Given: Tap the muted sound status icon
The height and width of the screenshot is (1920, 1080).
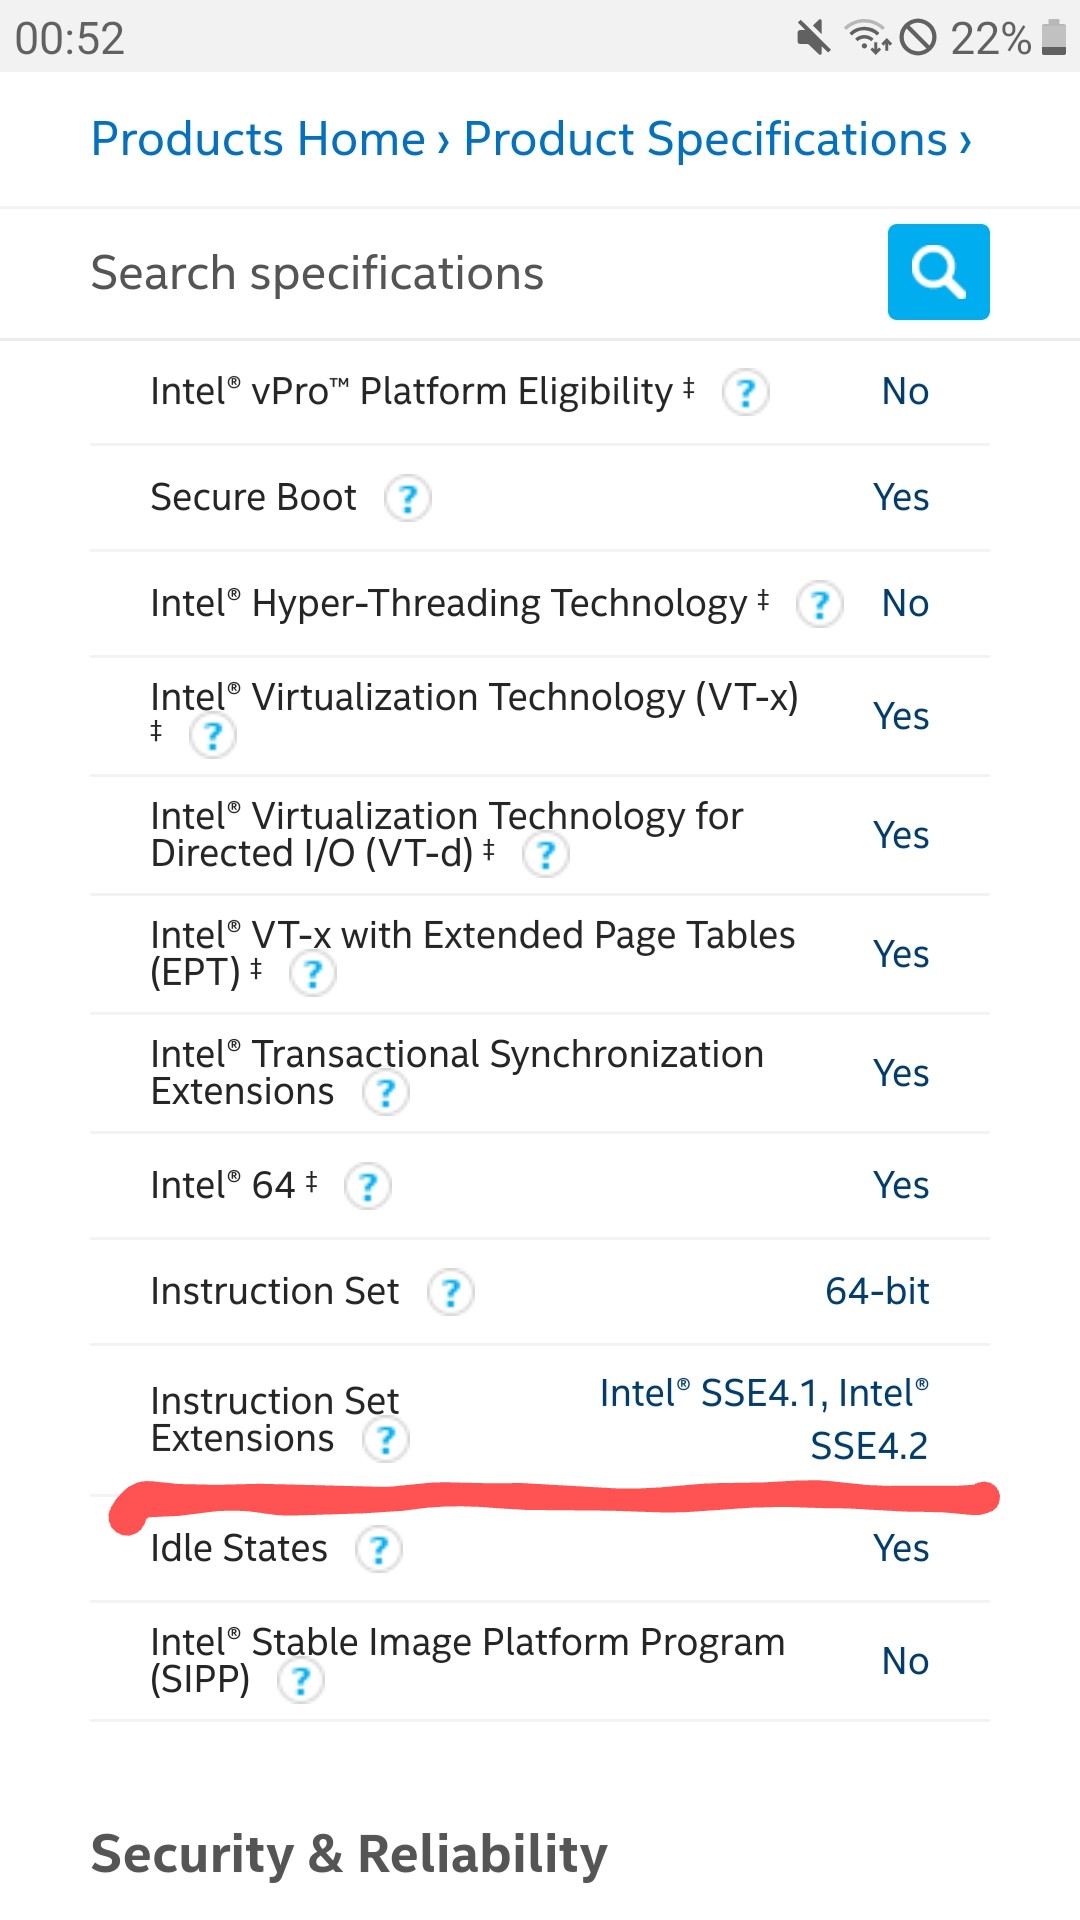Looking at the screenshot, I should tap(813, 38).
